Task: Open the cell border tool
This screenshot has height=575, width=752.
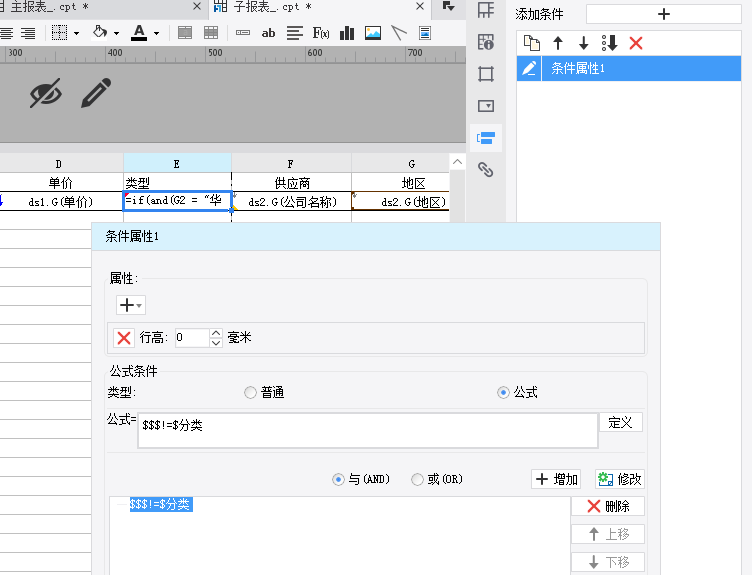Action: 59,33
